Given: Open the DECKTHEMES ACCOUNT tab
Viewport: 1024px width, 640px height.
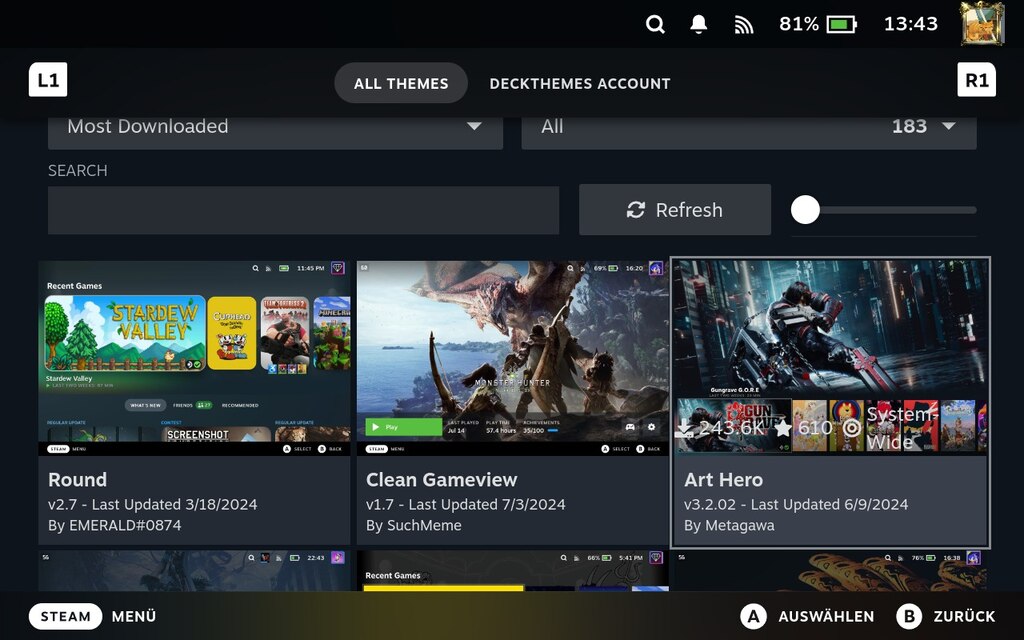Looking at the screenshot, I should [x=580, y=84].
